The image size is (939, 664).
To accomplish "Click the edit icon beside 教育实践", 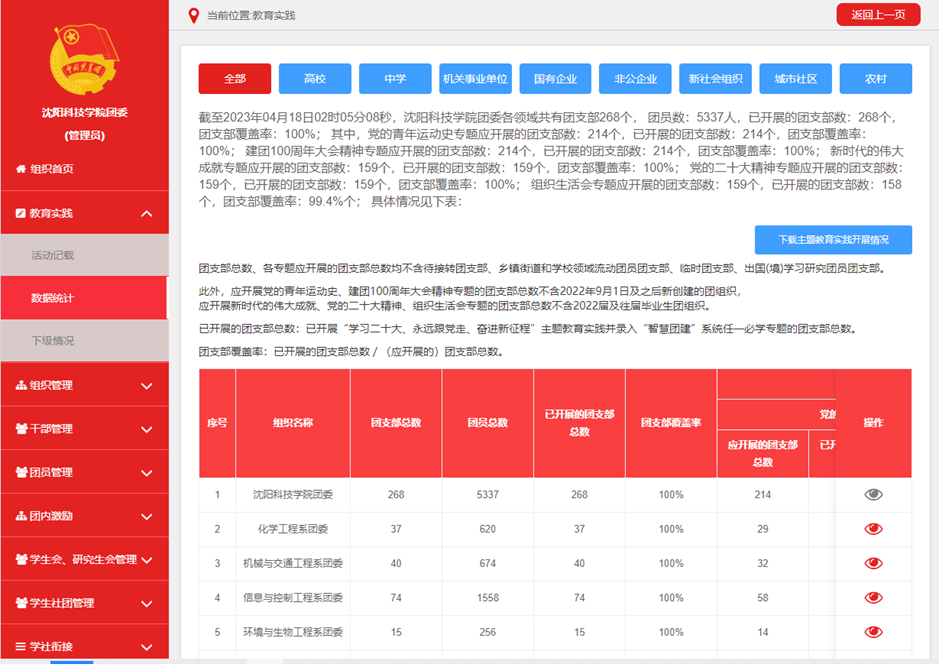I will pos(21,213).
